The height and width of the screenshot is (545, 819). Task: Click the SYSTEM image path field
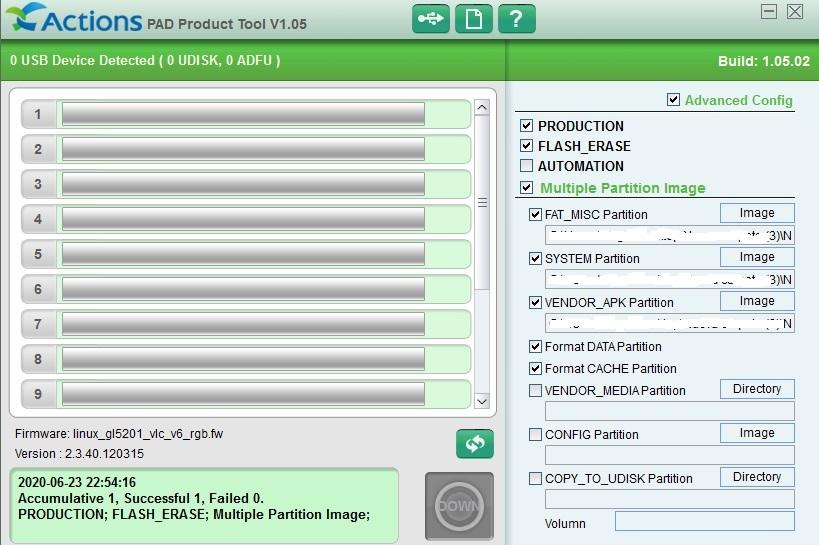[670, 280]
